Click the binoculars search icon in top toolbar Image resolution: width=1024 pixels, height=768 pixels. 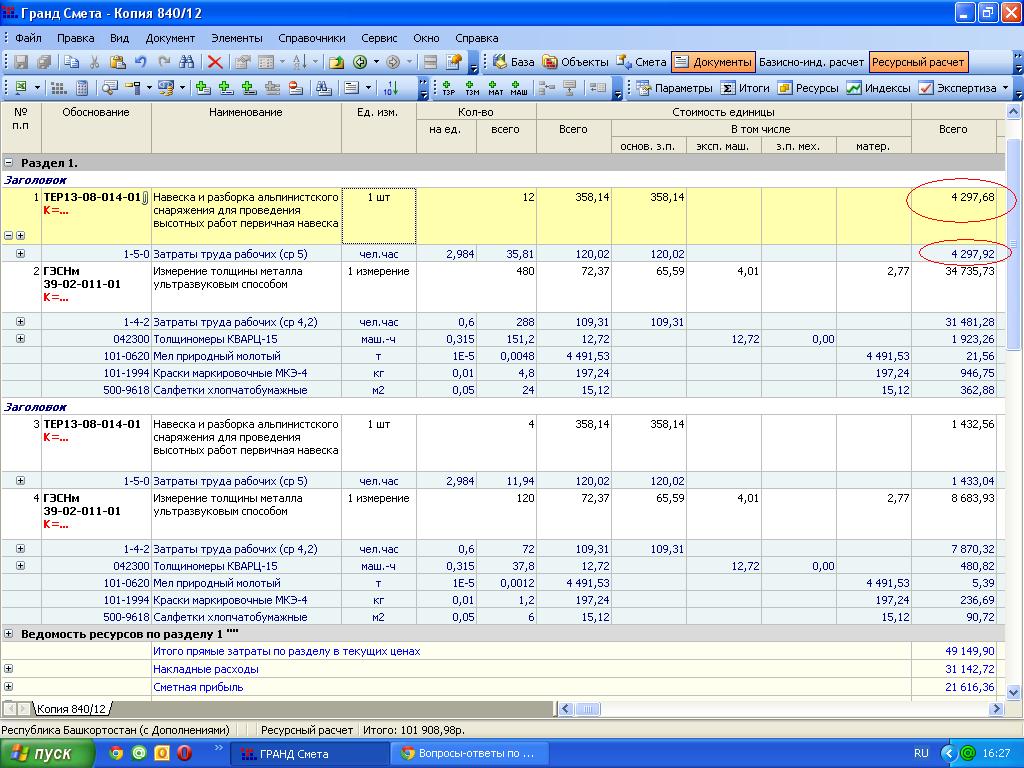point(186,62)
